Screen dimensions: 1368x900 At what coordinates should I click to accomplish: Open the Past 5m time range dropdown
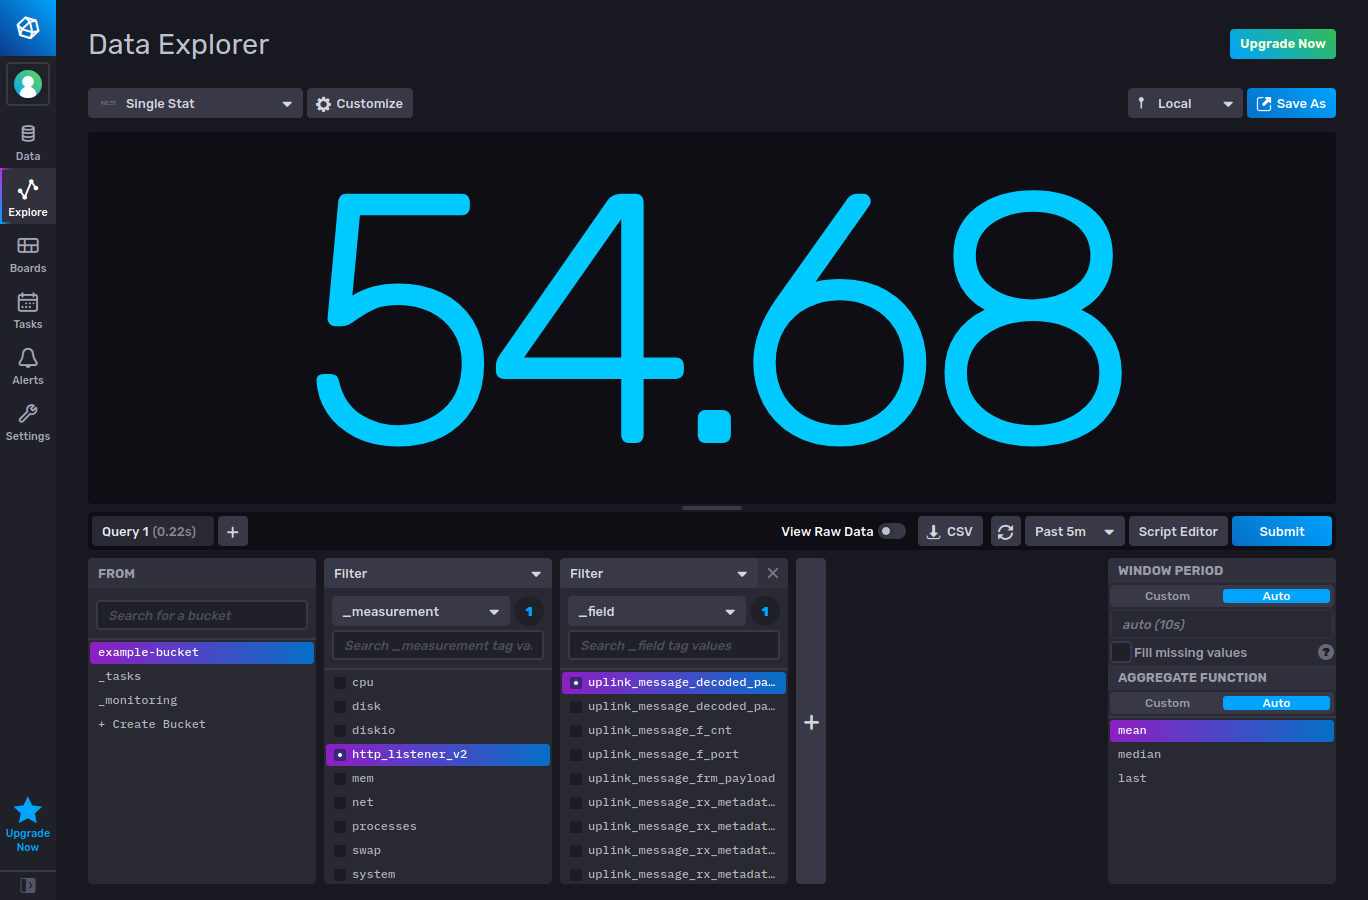coord(1074,531)
